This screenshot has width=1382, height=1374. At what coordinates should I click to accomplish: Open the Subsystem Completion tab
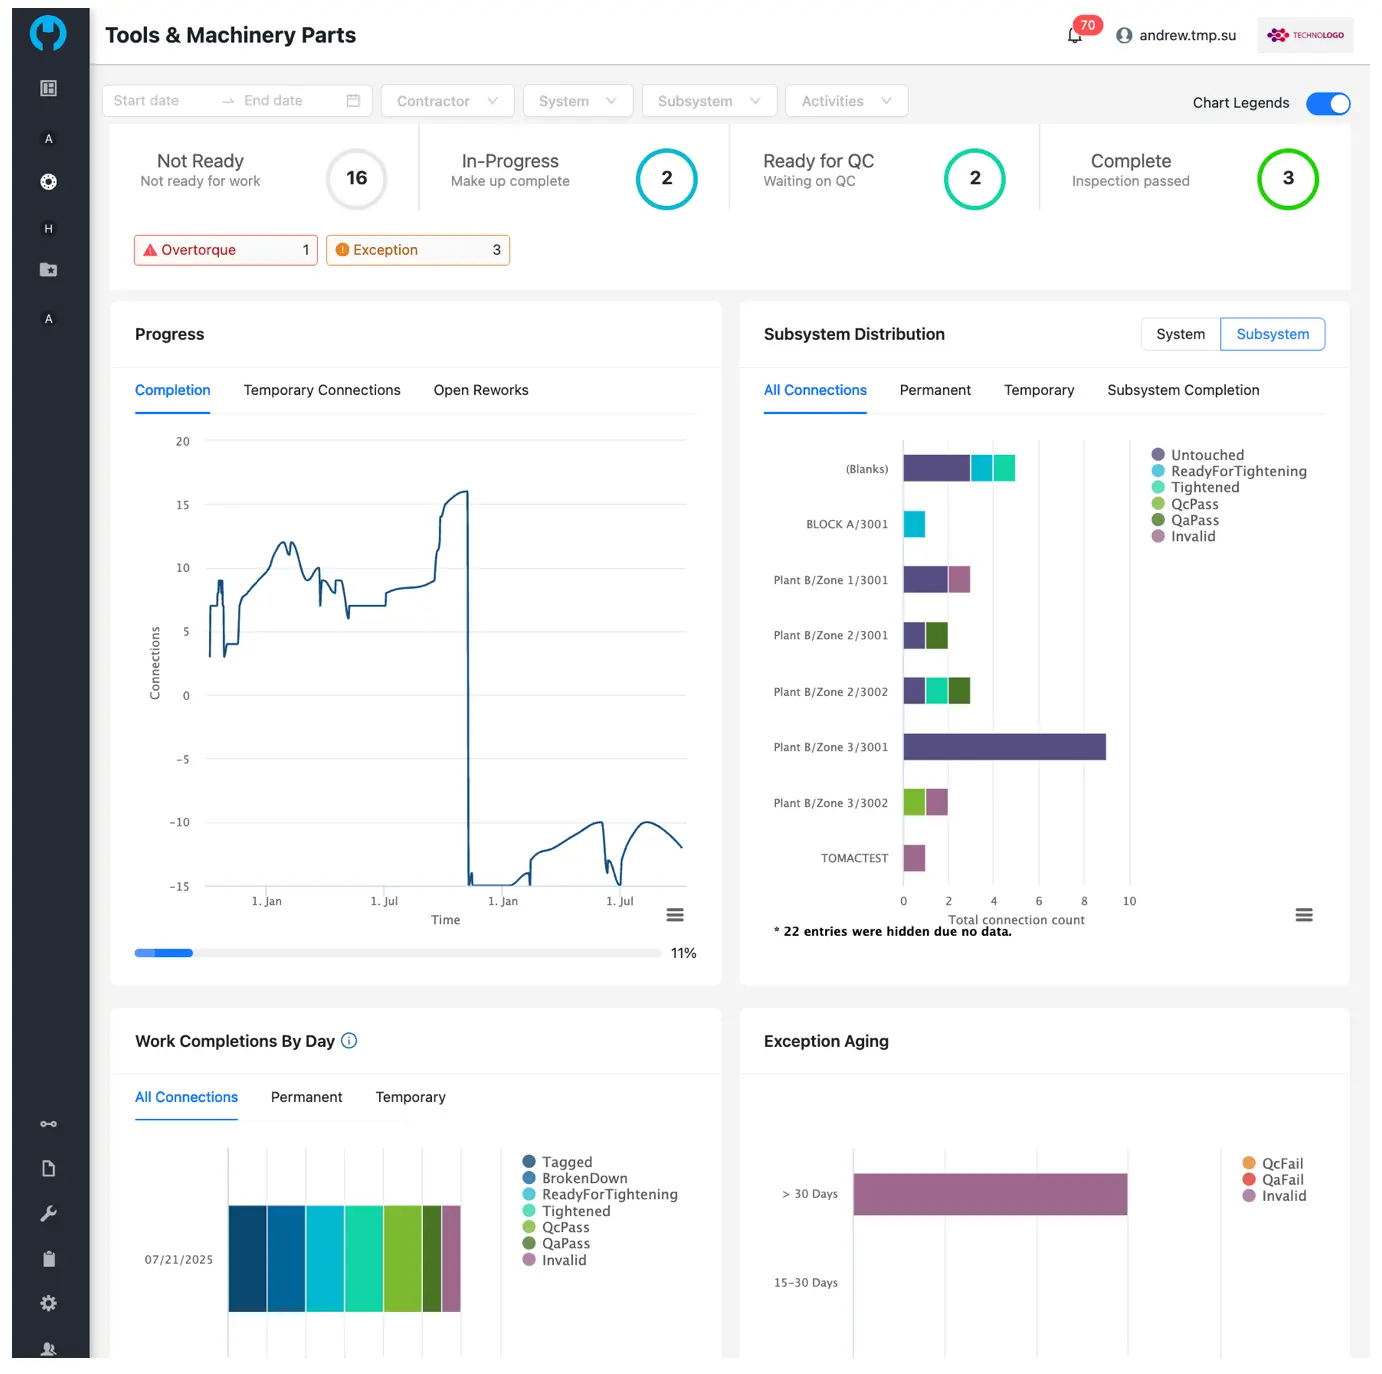(x=1183, y=390)
